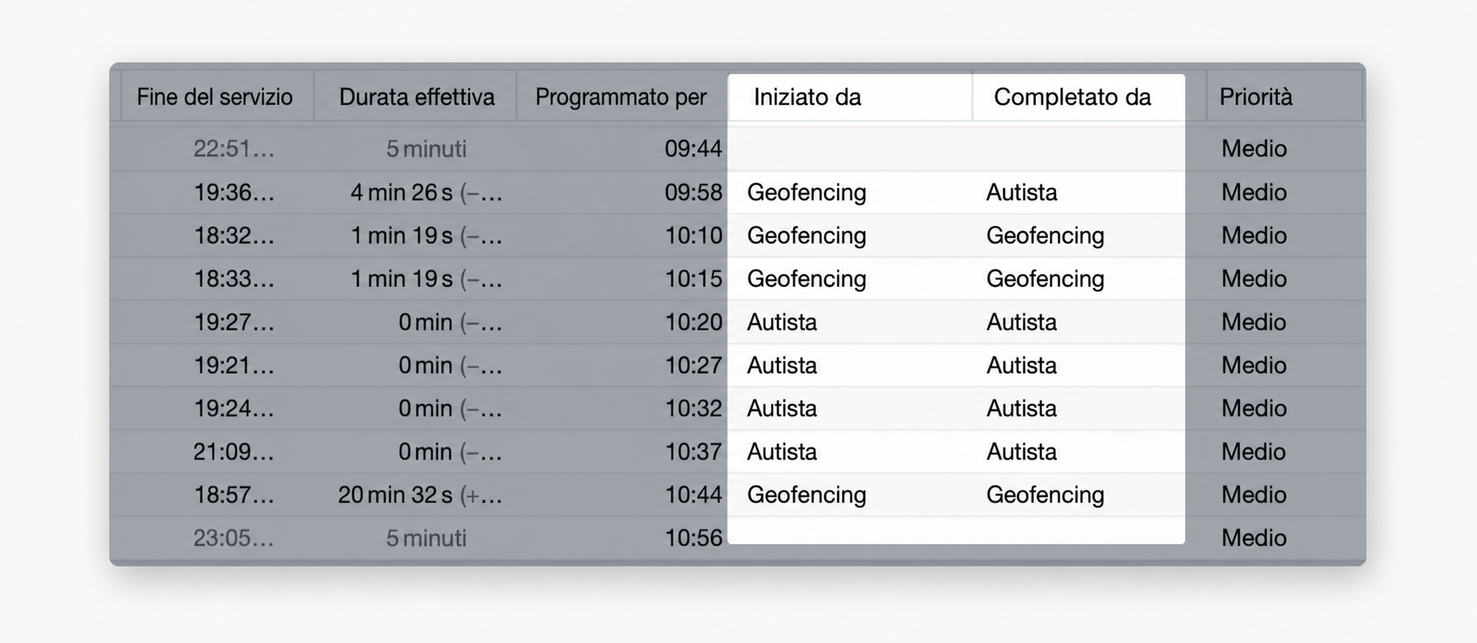
Task: Sort by the Programmato per column header
Action: (x=621, y=97)
